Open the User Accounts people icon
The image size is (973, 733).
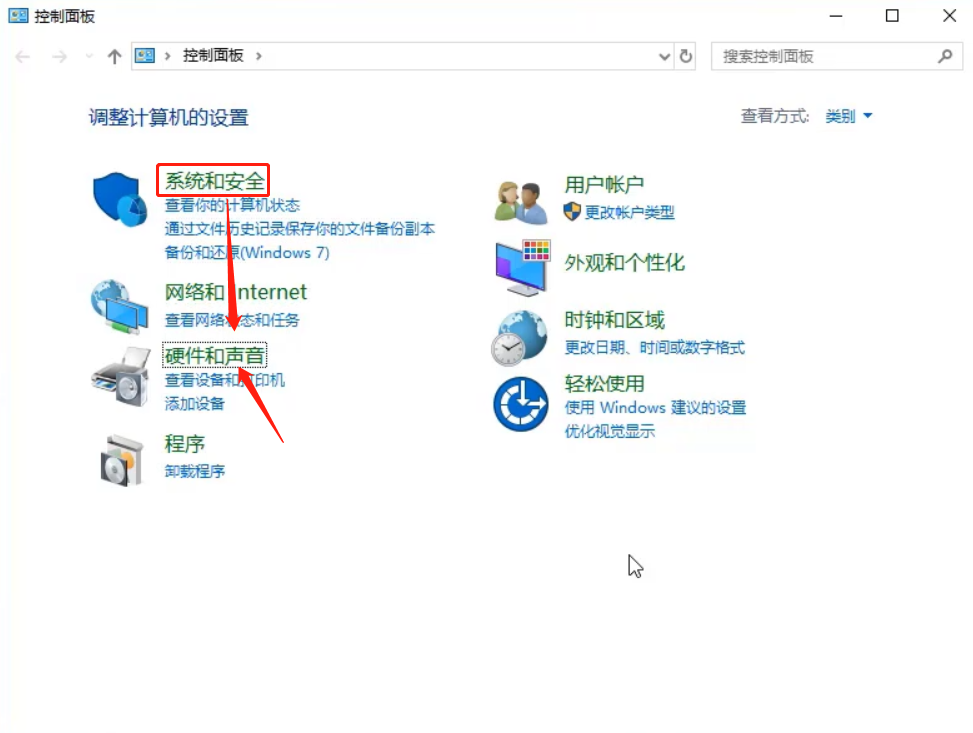521,202
